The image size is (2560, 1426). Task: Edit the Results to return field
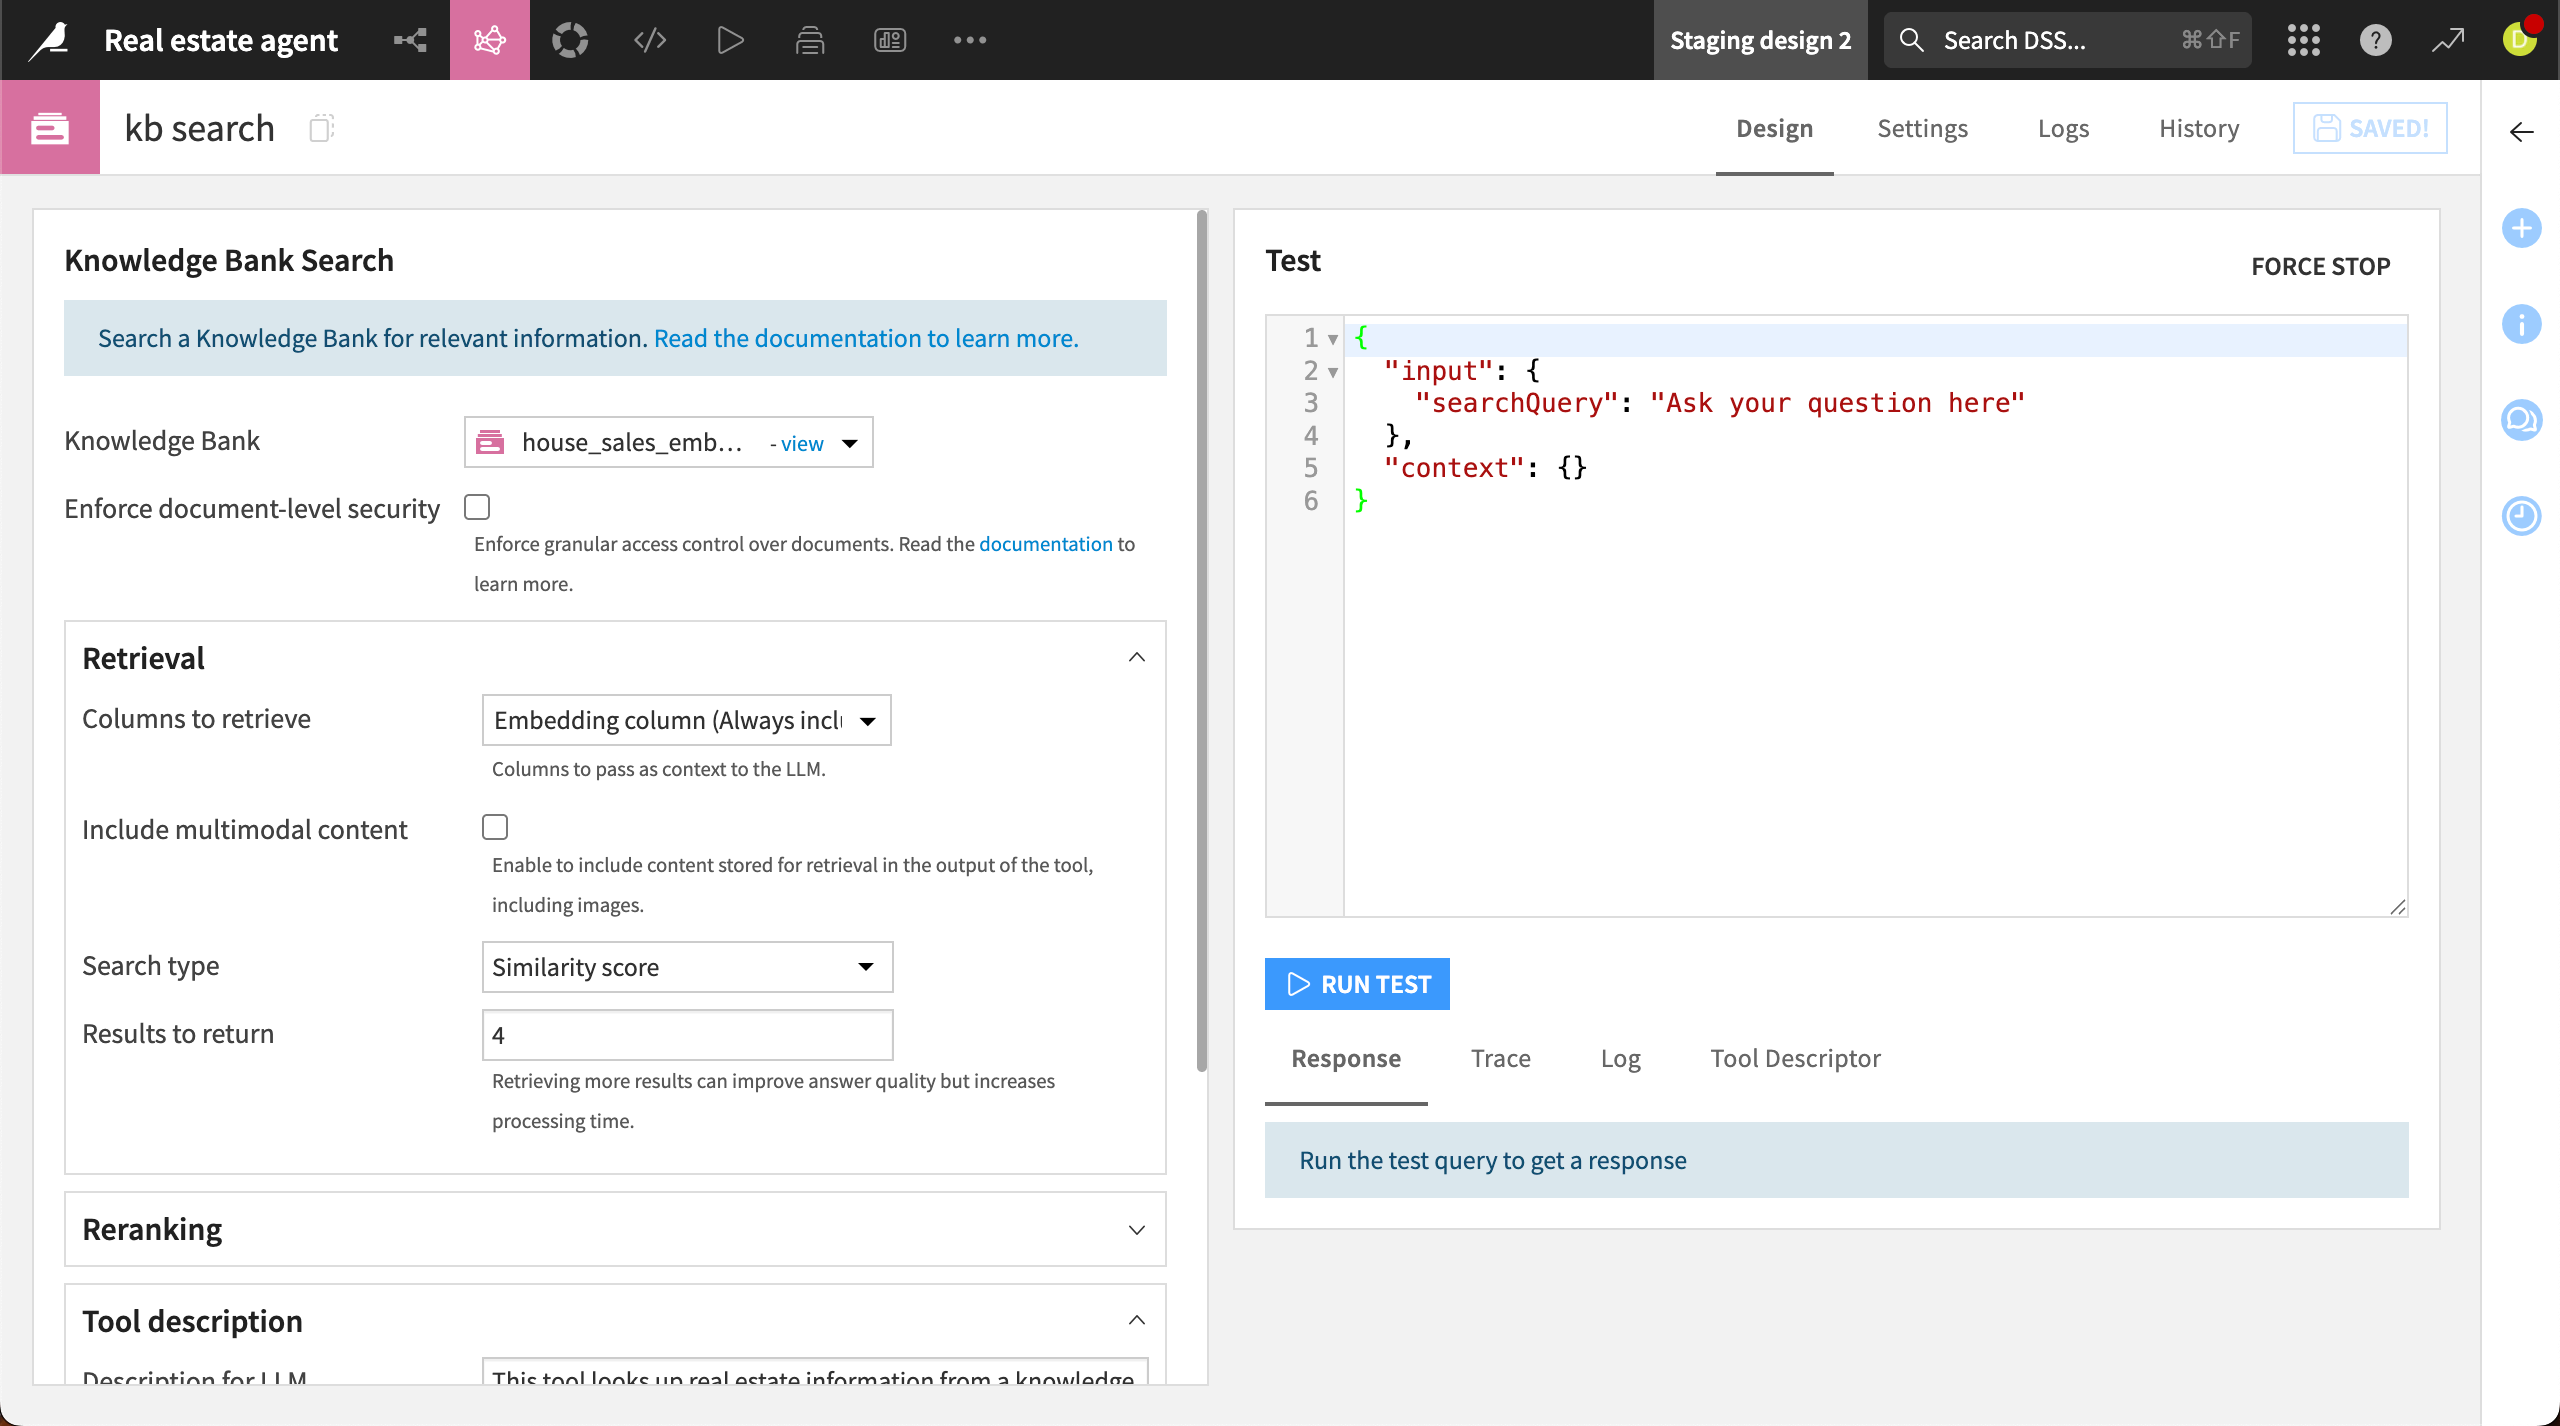click(686, 1035)
